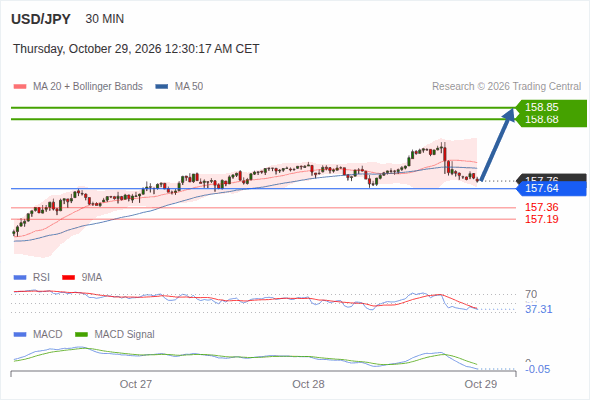Click the MA 20 + Bollinger Bands label

[x=88, y=87]
